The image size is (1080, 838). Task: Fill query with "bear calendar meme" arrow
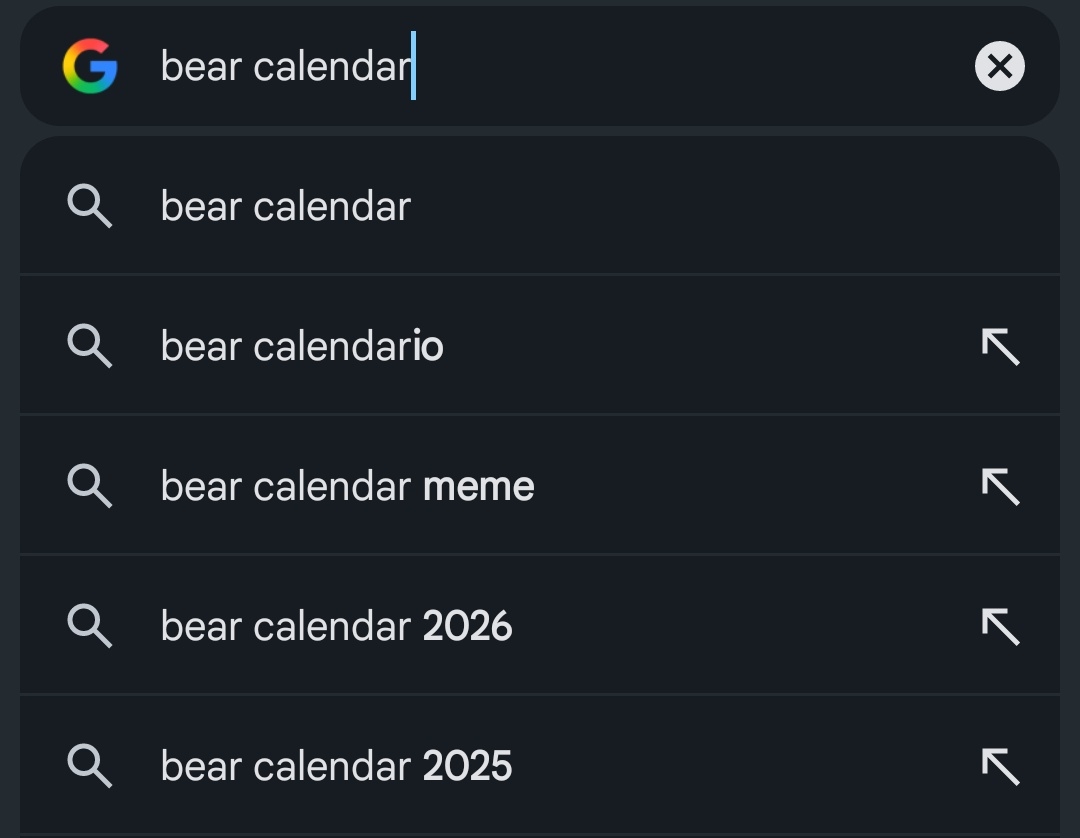point(999,487)
